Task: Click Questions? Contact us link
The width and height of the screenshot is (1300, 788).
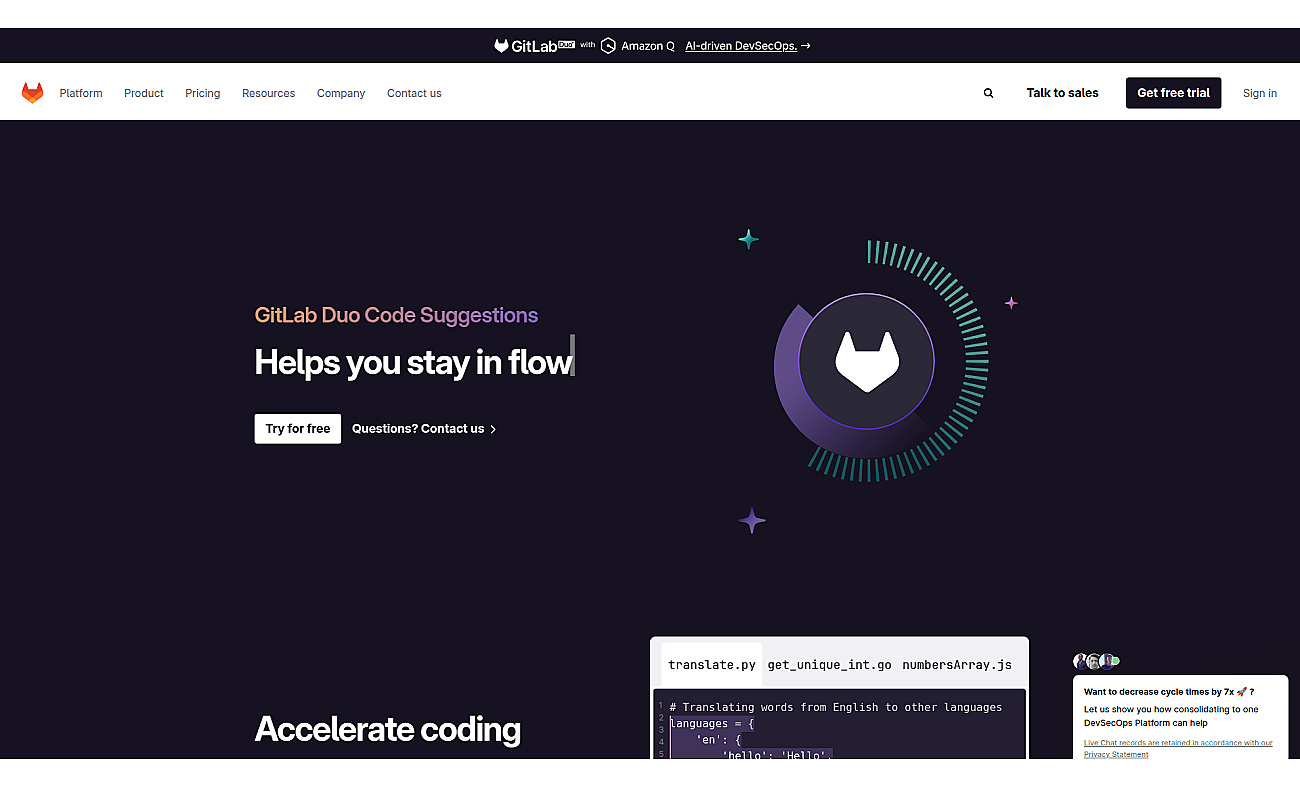Action: click(424, 428)
